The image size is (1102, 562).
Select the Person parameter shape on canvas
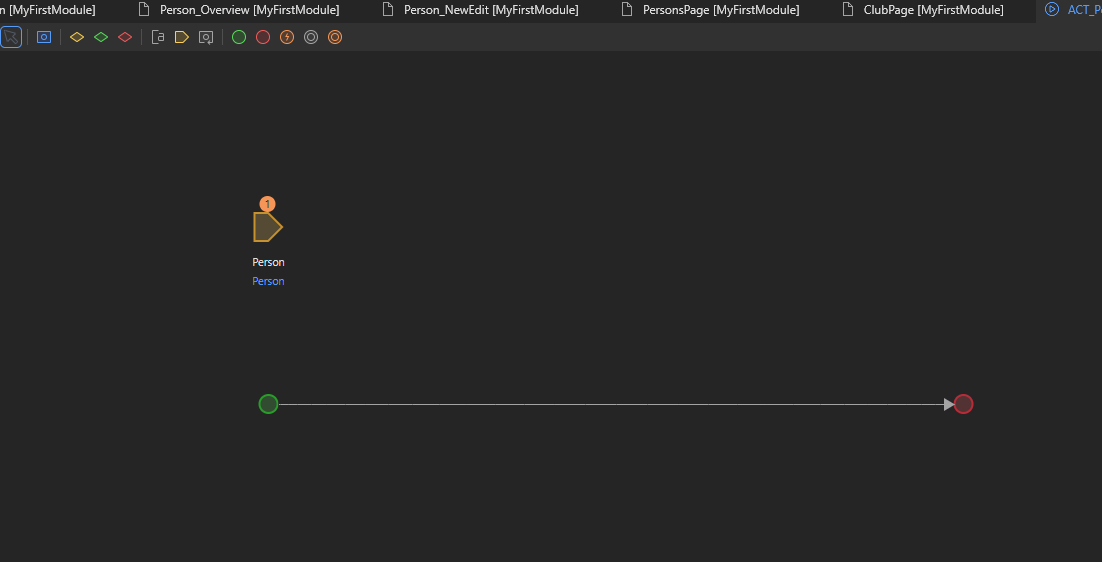[x=268, y=227]
